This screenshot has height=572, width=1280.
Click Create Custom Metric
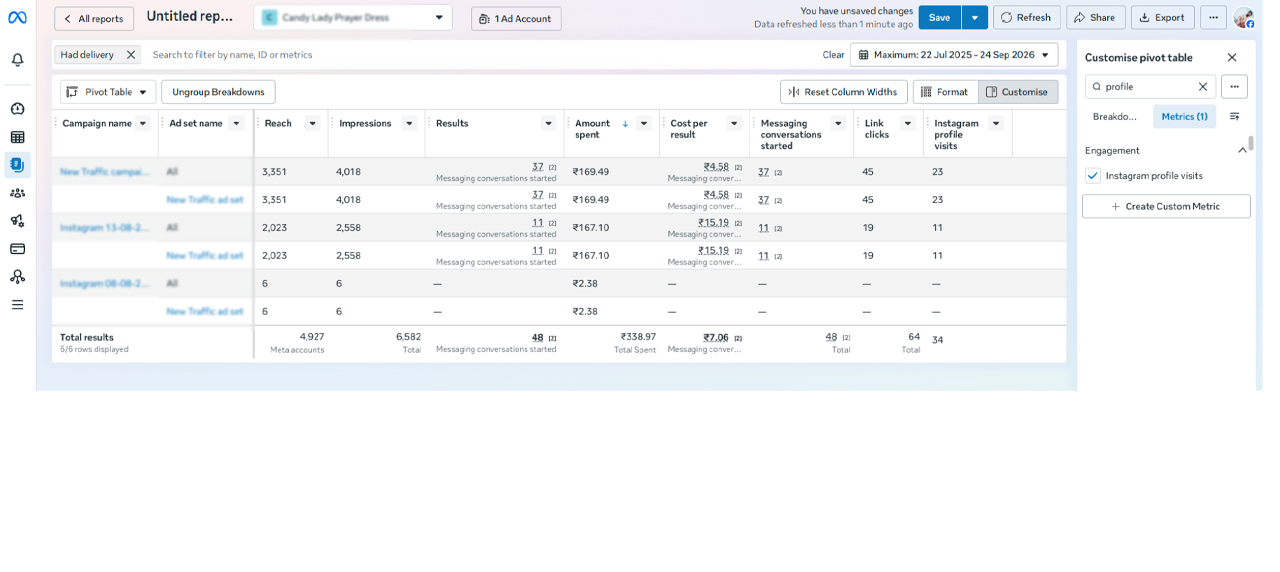click(x=1166, y=206)
